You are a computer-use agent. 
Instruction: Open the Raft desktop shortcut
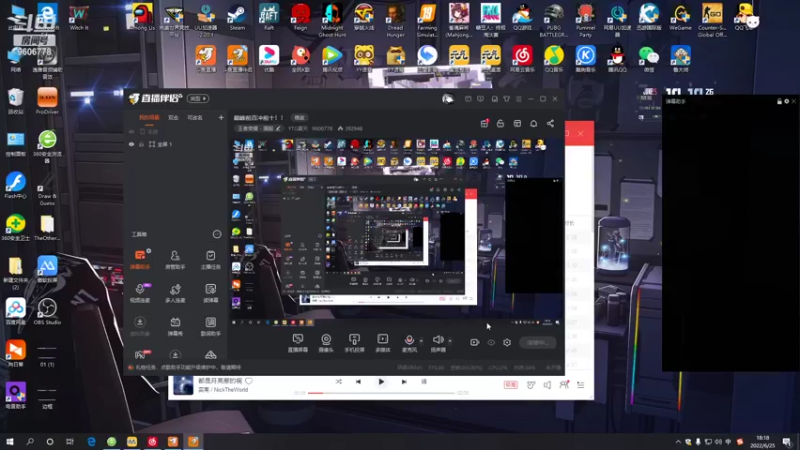[x=269, y=17]
